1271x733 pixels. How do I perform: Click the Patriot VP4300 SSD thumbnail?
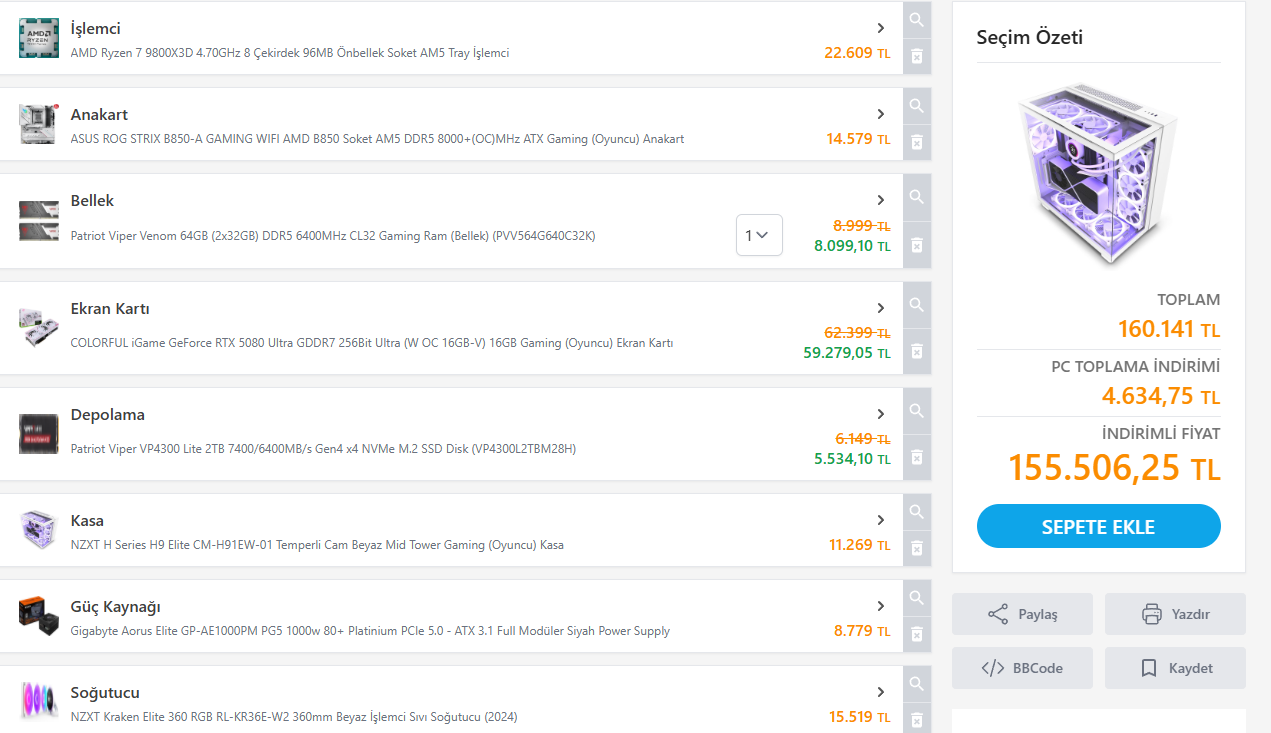(38, 434)
